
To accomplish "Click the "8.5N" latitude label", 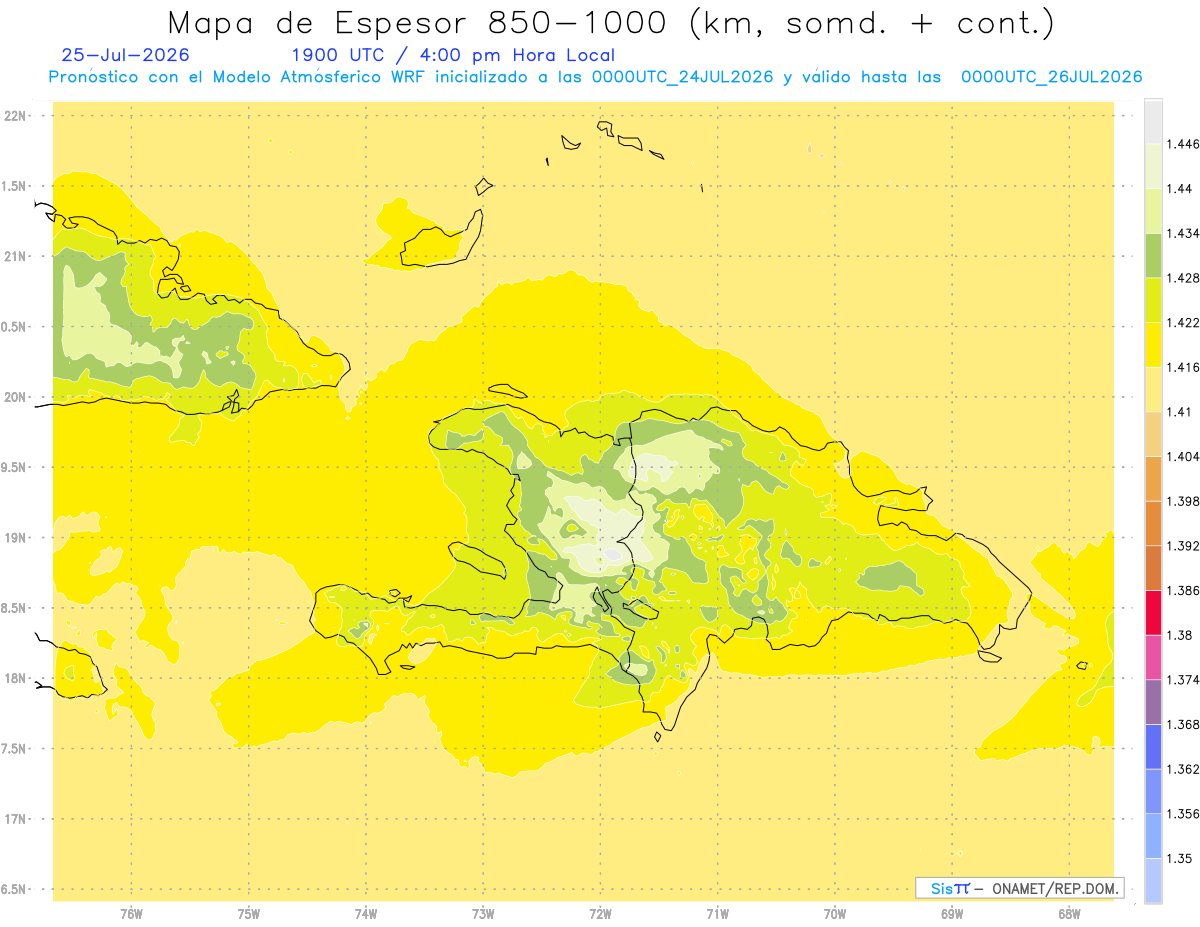I will coord(15,608).
